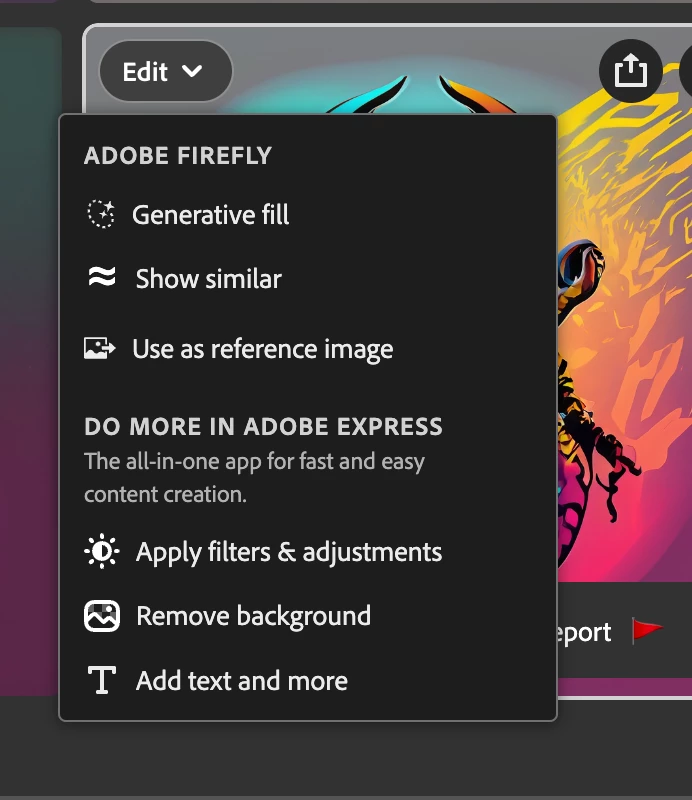This screenshot has width=692, height=800.
Task: Click the filters & adjustments brightness icon
Action: (x=102, y=551)
